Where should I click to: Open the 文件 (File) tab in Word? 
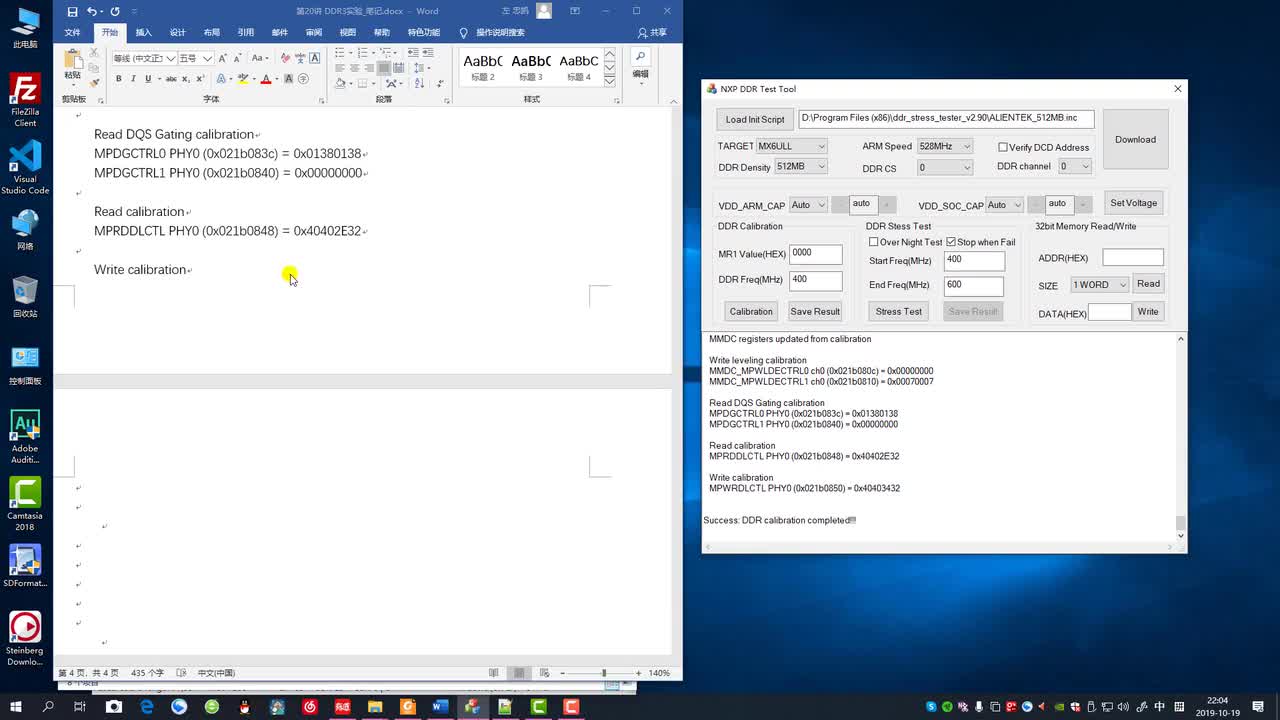[72, 32]
